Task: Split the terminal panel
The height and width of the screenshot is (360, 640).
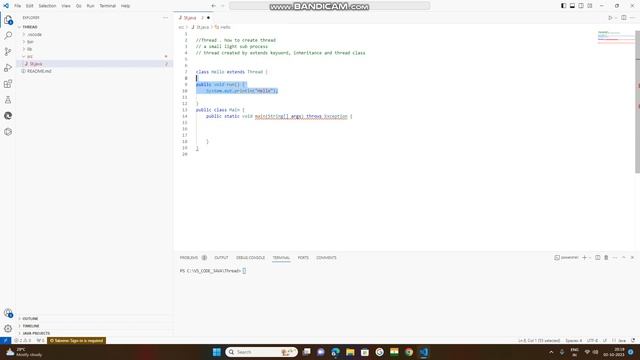Action: coord(598,258)
